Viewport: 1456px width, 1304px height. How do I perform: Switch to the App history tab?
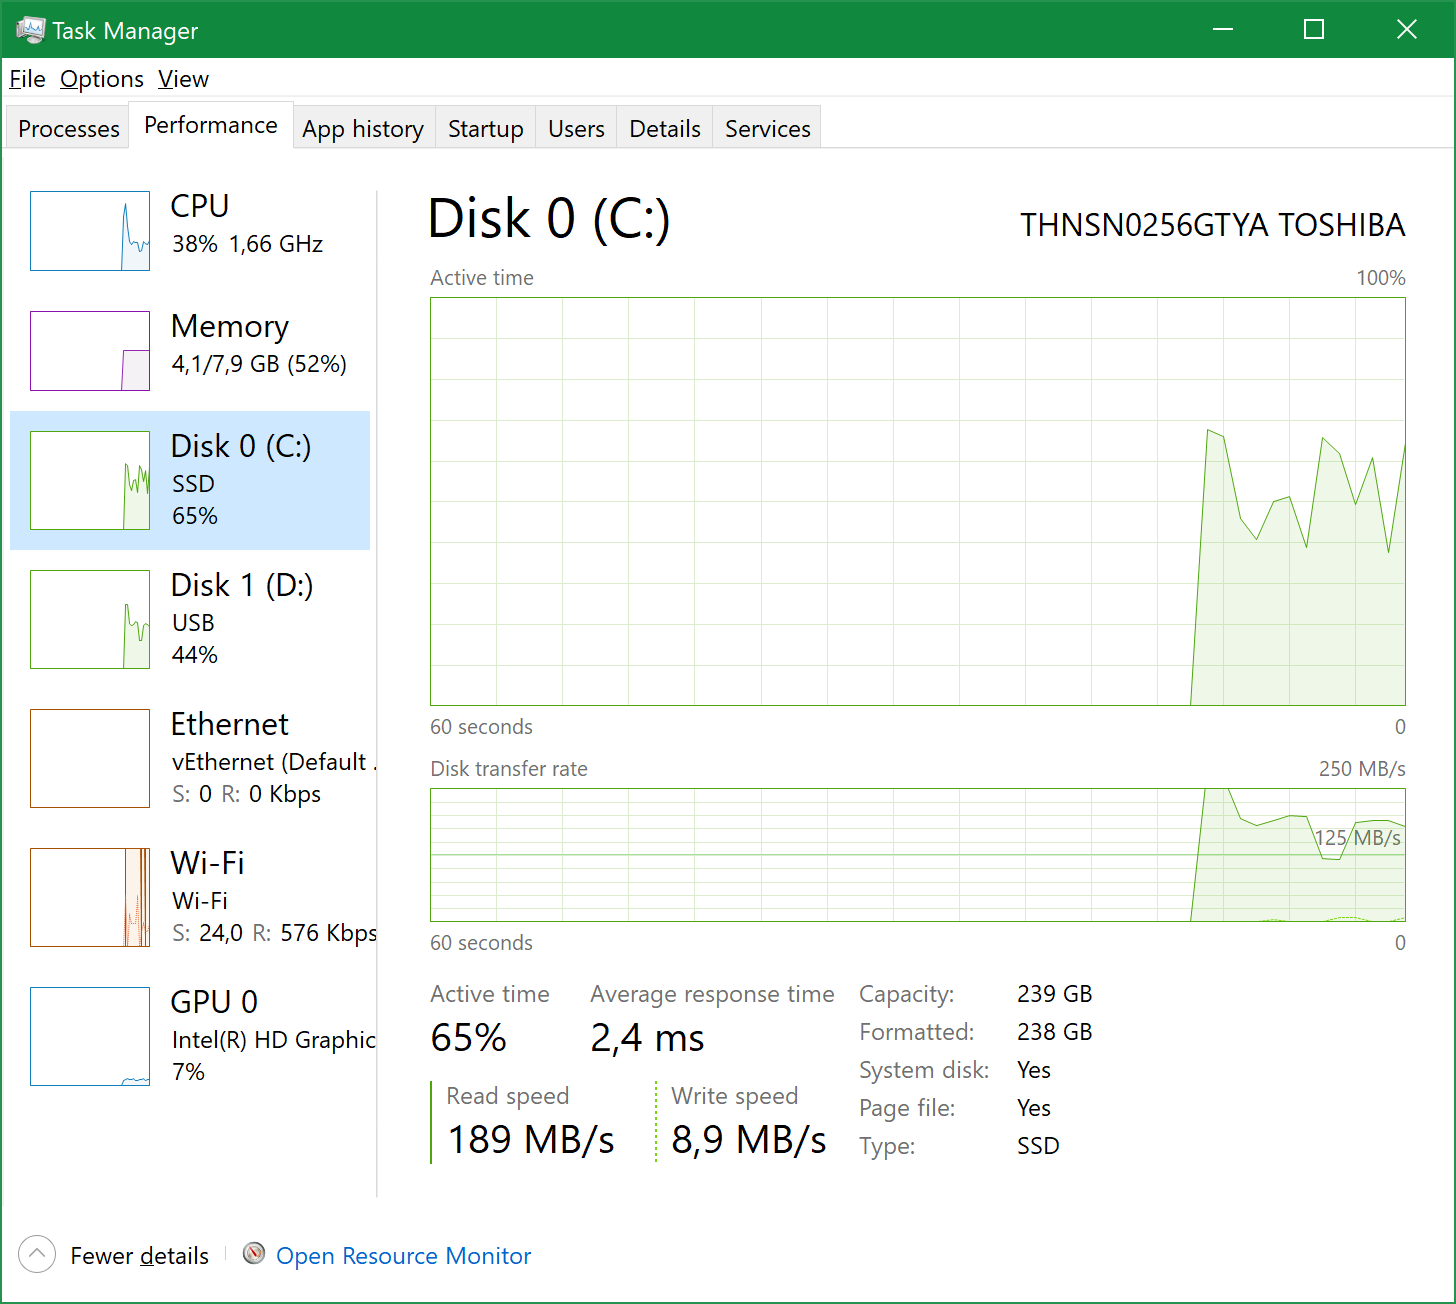(363, 129)
